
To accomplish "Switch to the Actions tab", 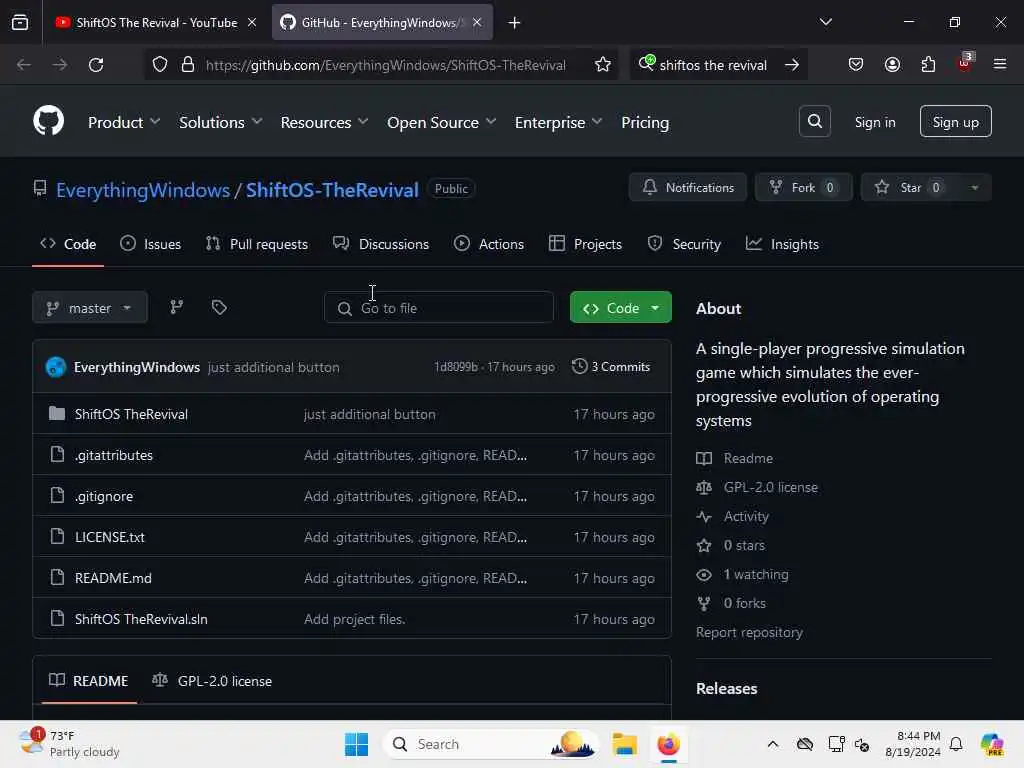I will pos(488,244).
